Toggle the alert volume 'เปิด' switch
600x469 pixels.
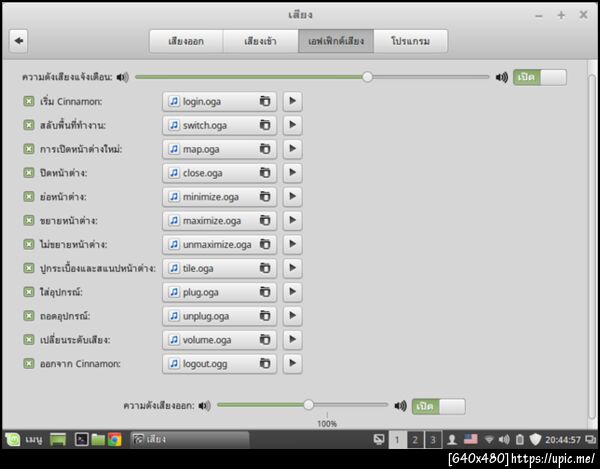tap(540, 77)
